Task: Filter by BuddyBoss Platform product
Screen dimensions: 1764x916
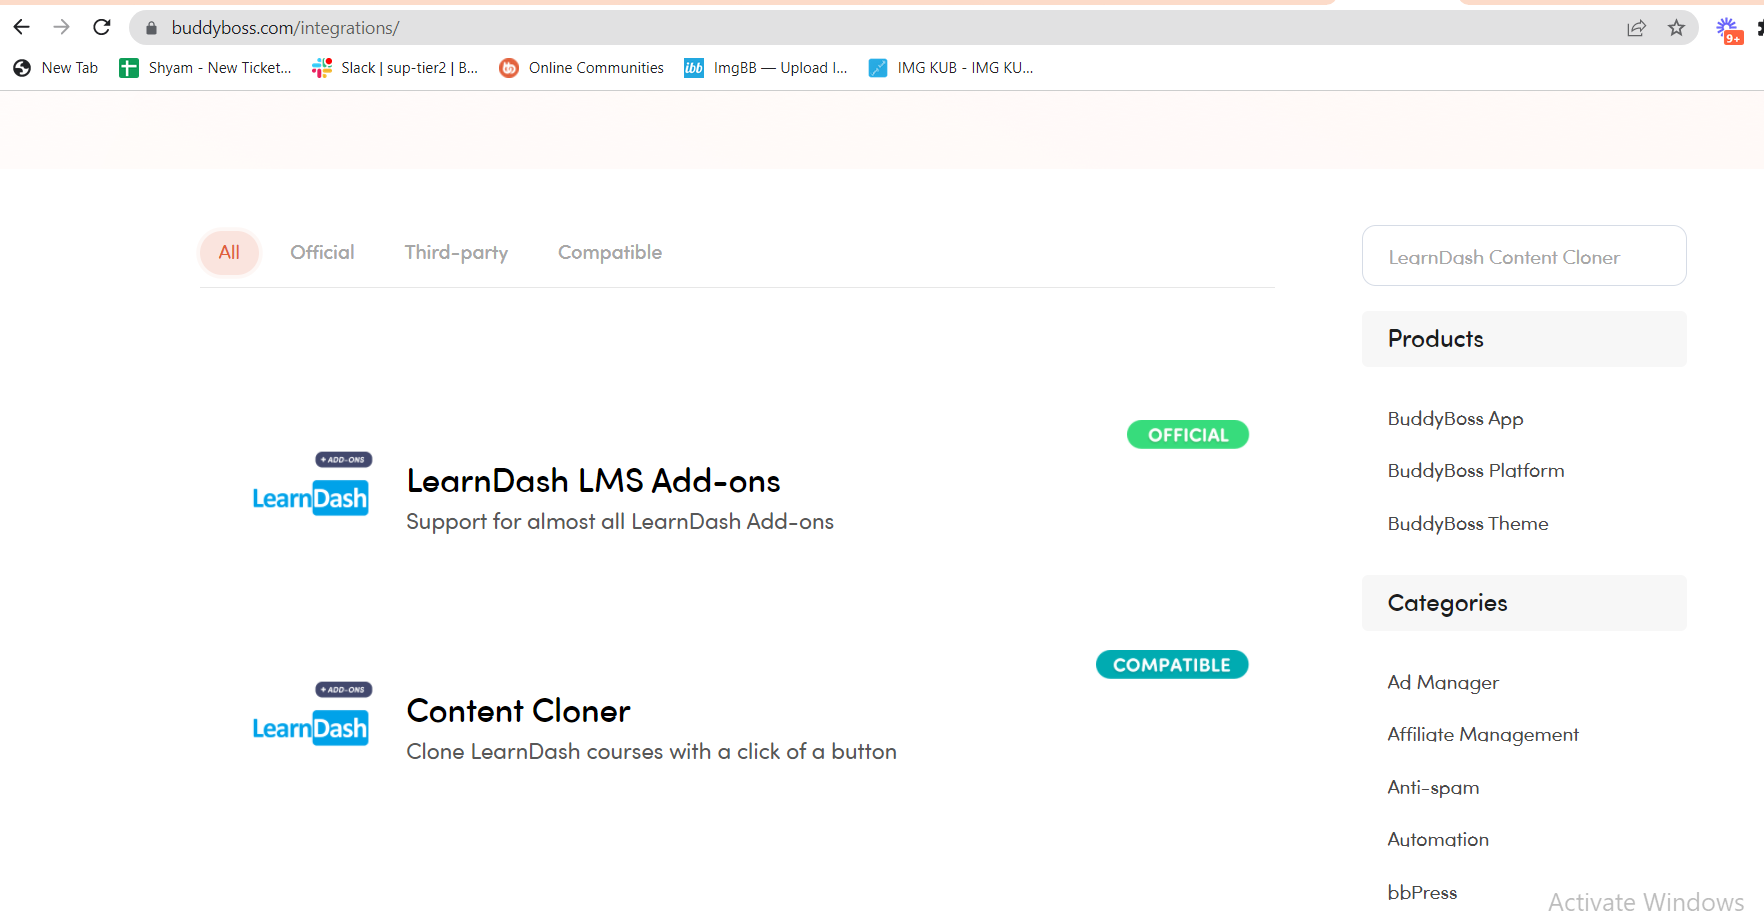Action: (1476, 471)
